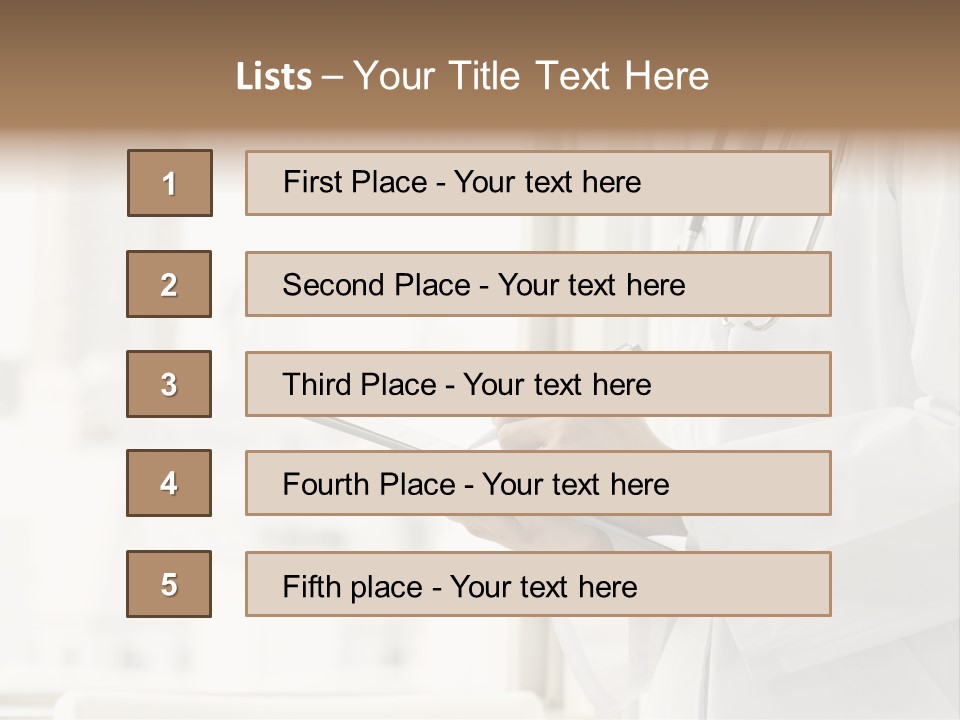Screen dimensions: 960x720
Task: Click the empty right end of the Fifth place box
Action: [760, 584]
